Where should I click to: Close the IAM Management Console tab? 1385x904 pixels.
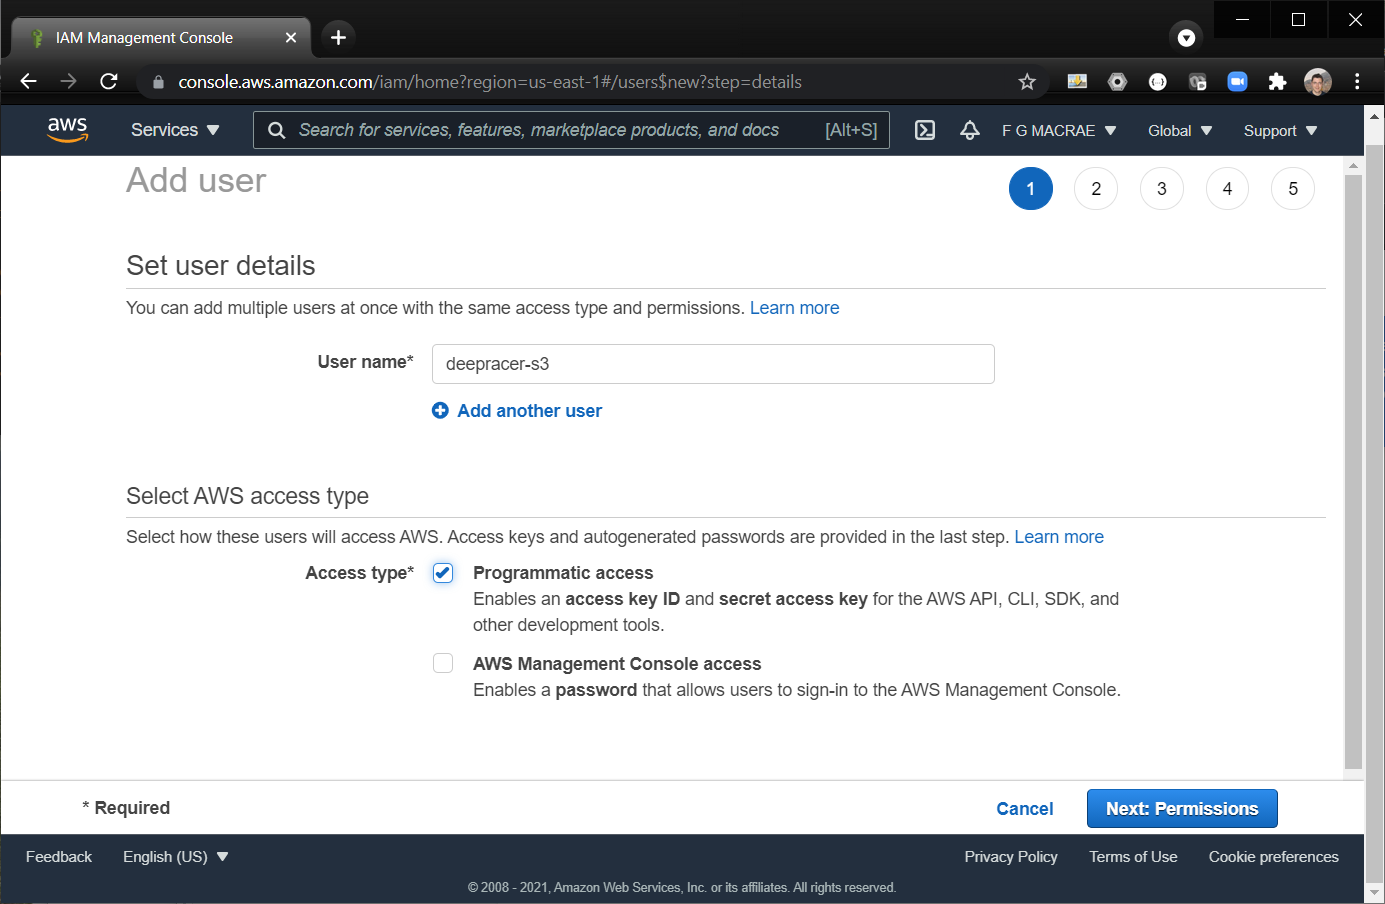291,37
